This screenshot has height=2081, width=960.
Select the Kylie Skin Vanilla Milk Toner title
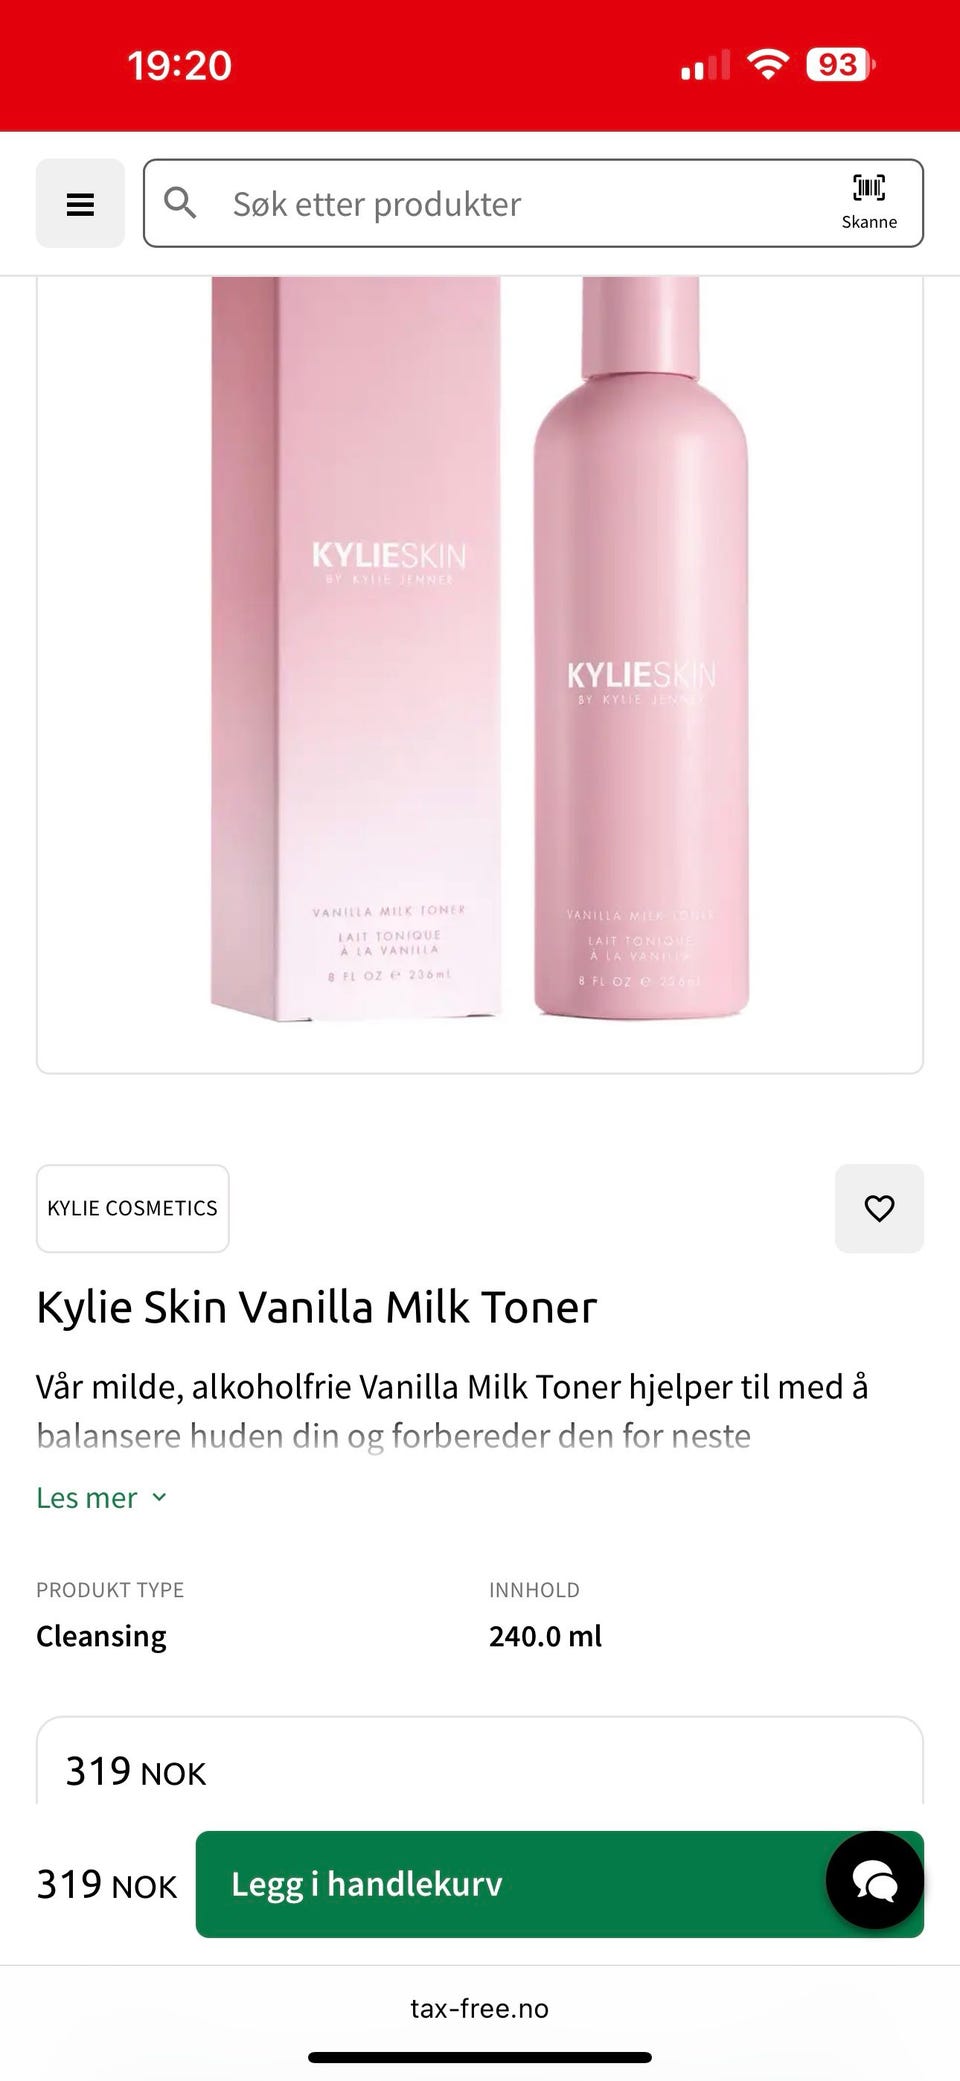point(316,1307)
